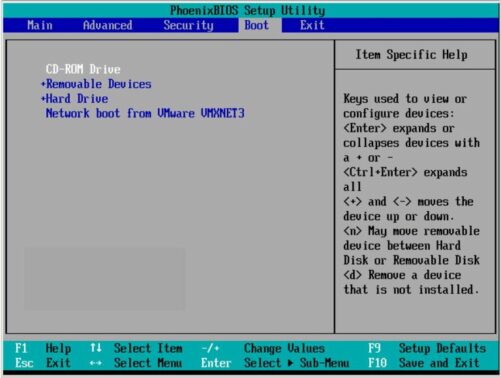This screenshot has width=501, height=378.
Task: Click the "Keys used to view or" help line
Action: point(405,99)
